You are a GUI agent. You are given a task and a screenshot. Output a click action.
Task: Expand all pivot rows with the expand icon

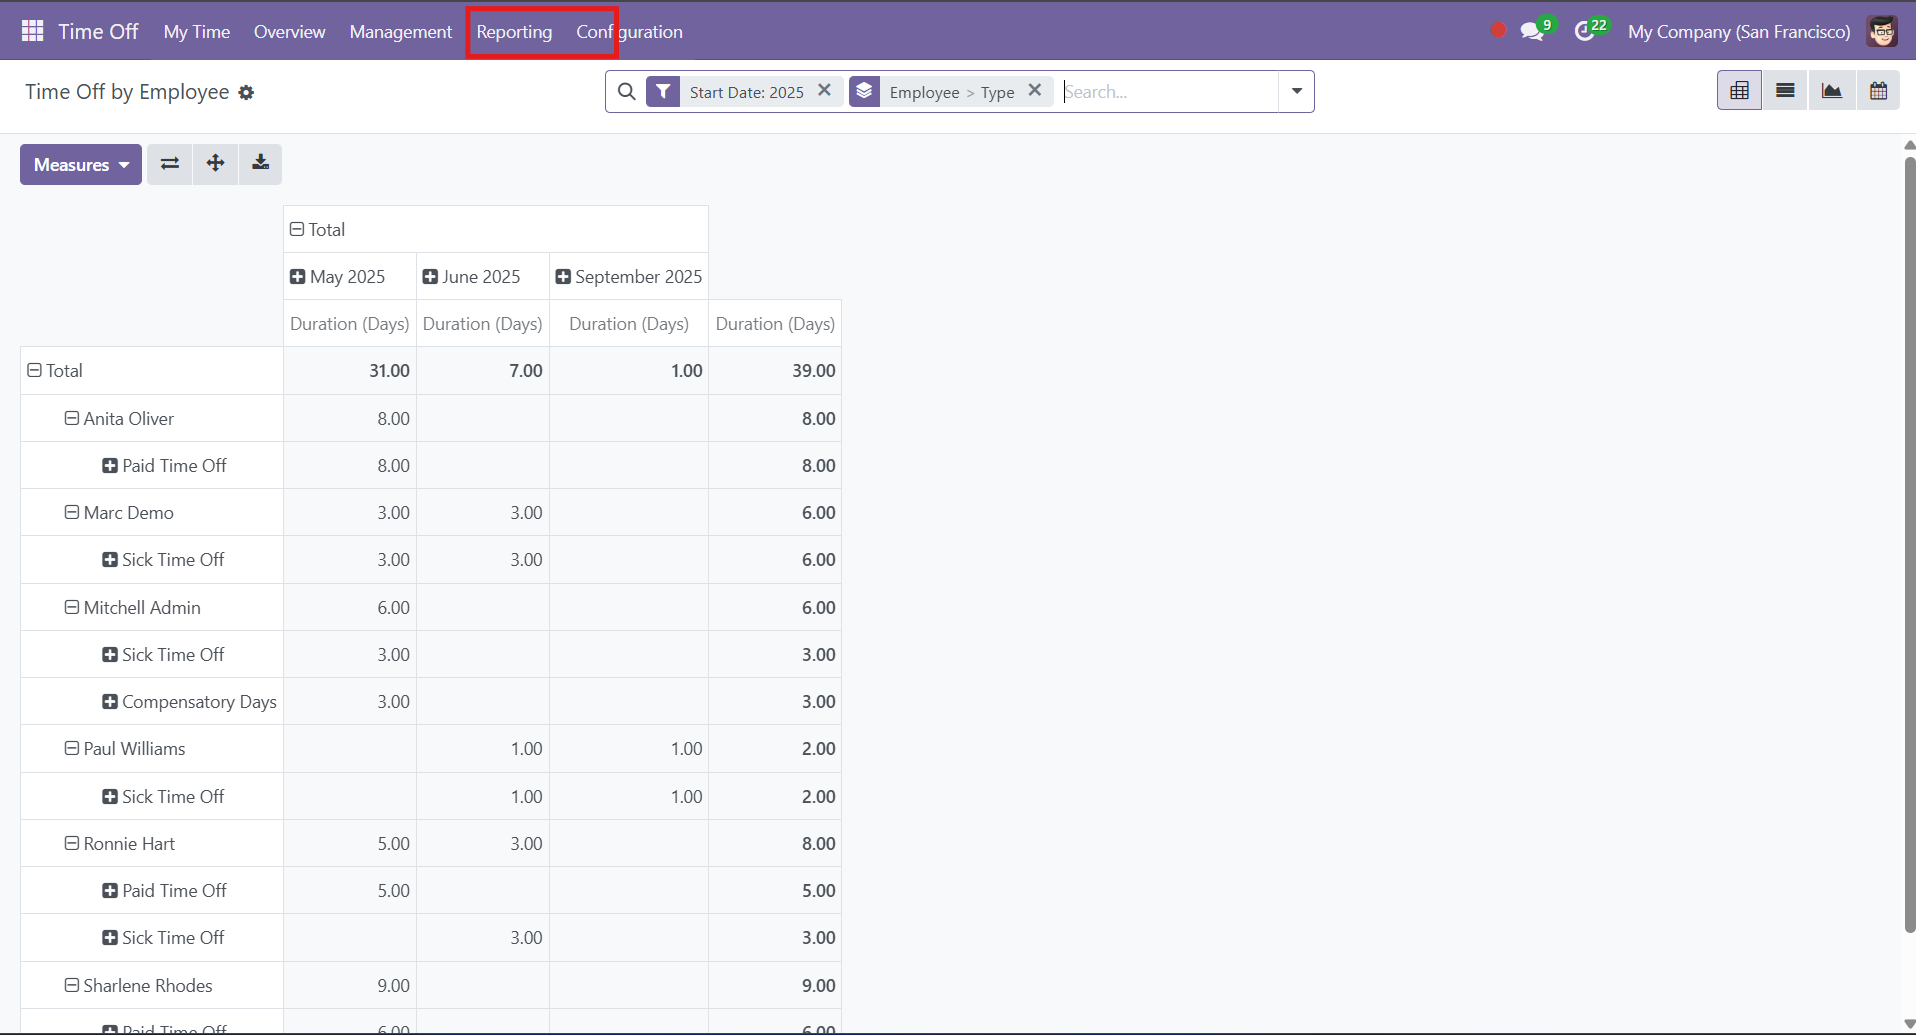point(215,163)
